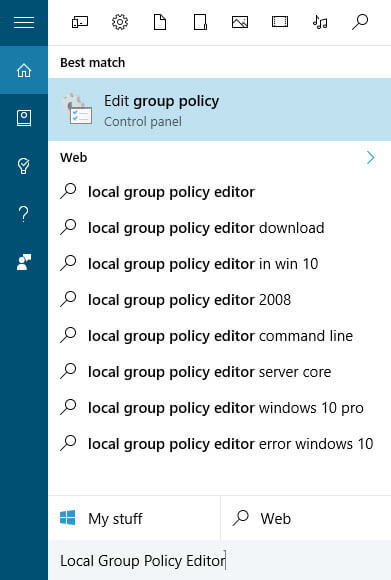The width and height of the screenshot is (391, 580).
Task: Expand Web results with chevron arrow
Action: pos(371,158)
